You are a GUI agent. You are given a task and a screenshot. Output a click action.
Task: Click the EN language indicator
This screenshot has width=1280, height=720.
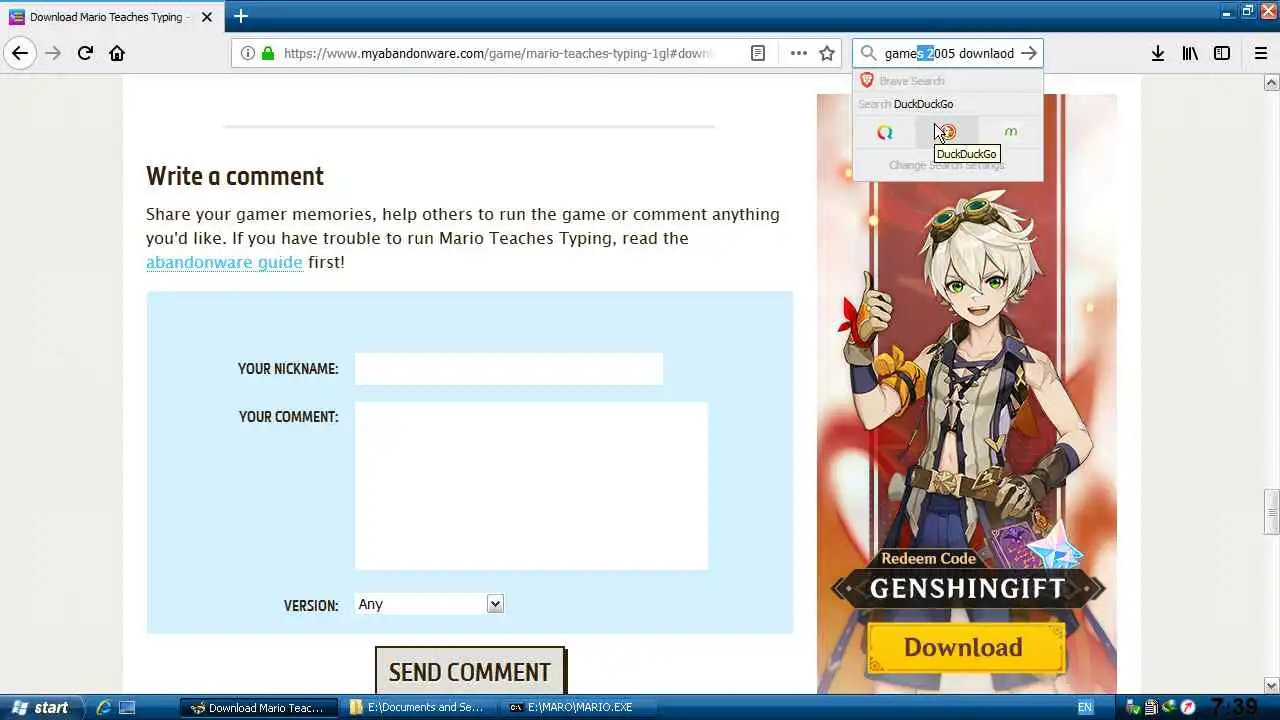coord(1085,707)
